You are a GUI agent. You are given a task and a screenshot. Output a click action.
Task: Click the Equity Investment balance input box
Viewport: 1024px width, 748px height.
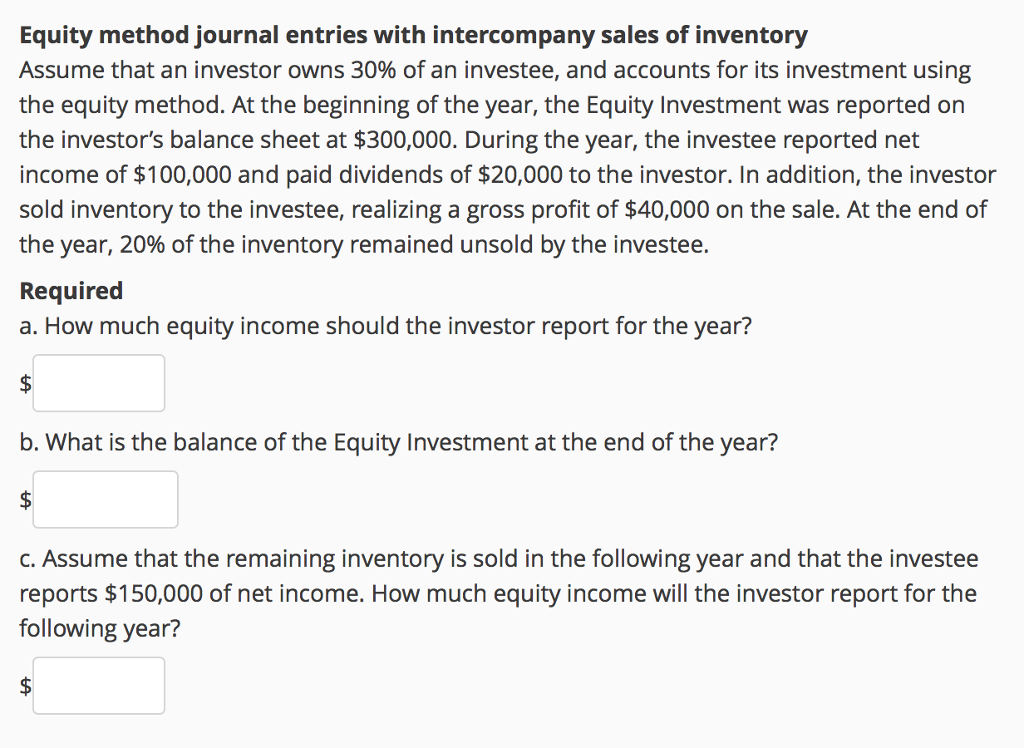click(x=105, y=499)
